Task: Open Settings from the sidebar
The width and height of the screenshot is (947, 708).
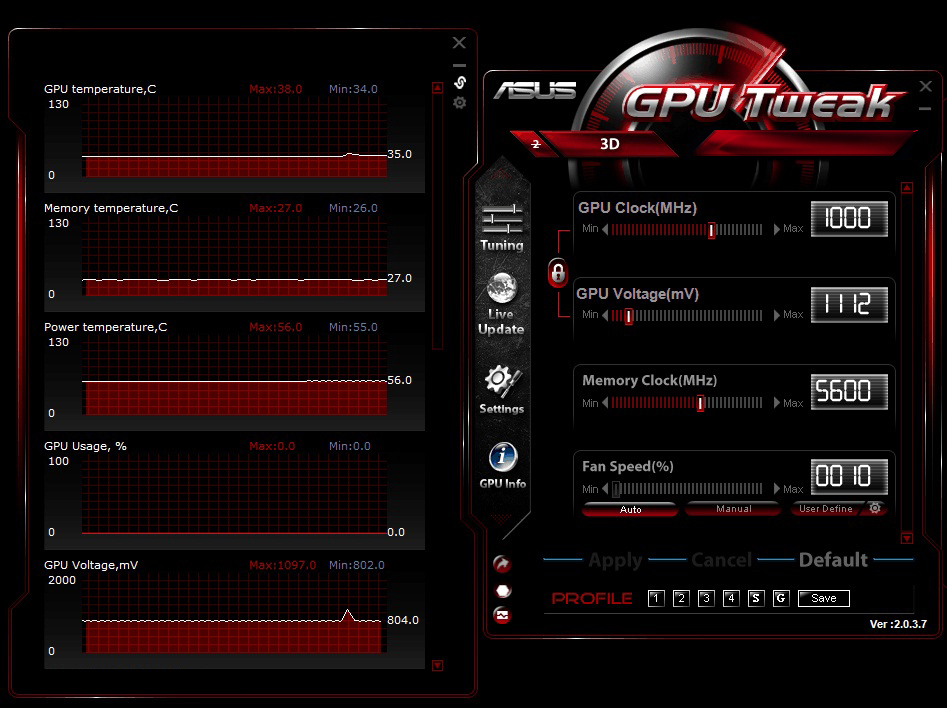Action: (502, 390)
